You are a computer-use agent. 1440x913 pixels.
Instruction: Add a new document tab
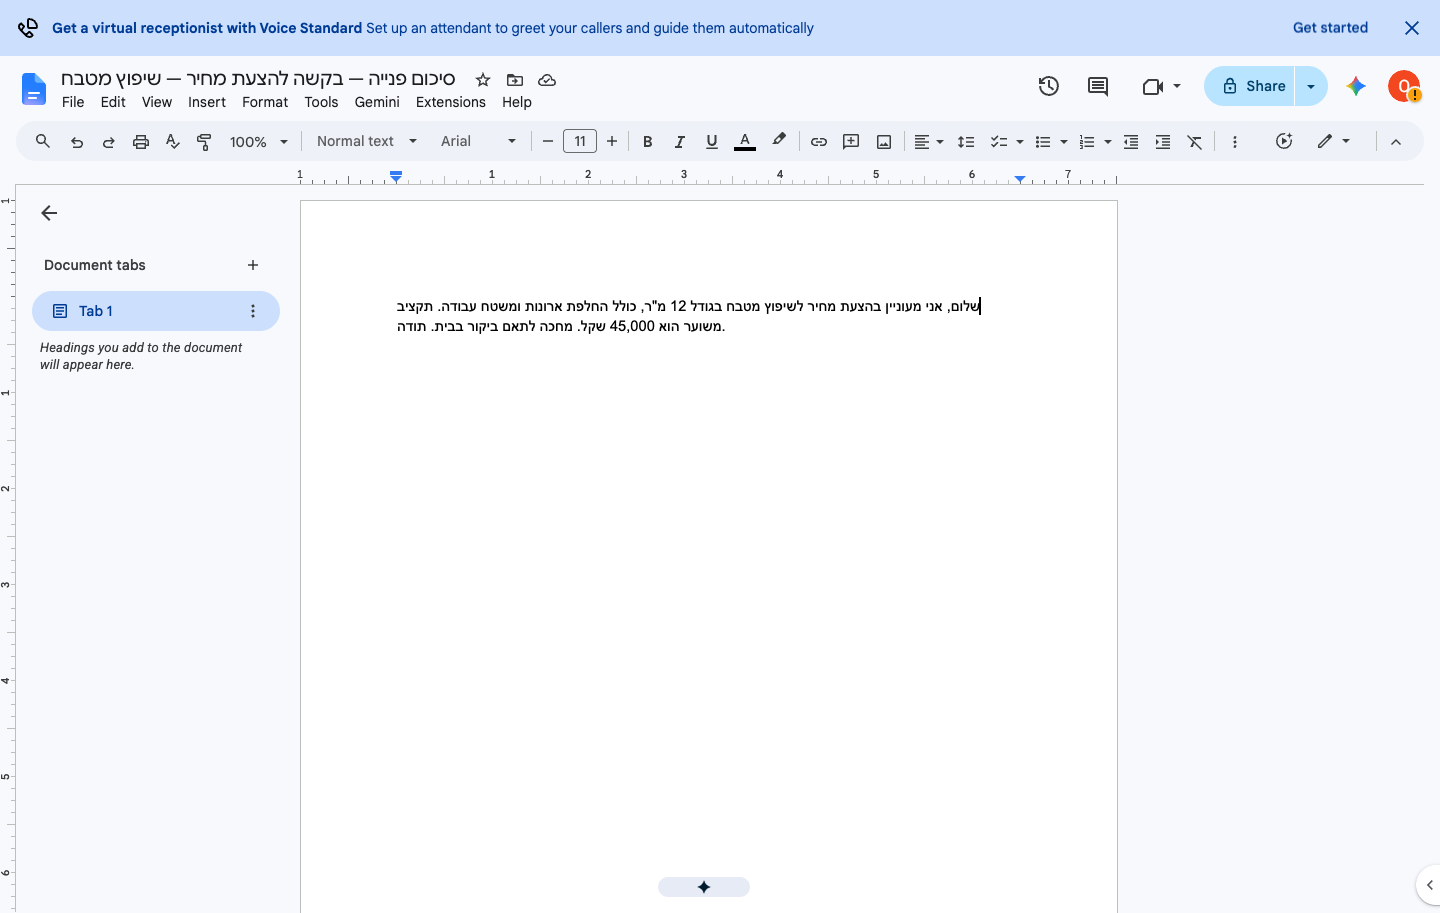253,265
